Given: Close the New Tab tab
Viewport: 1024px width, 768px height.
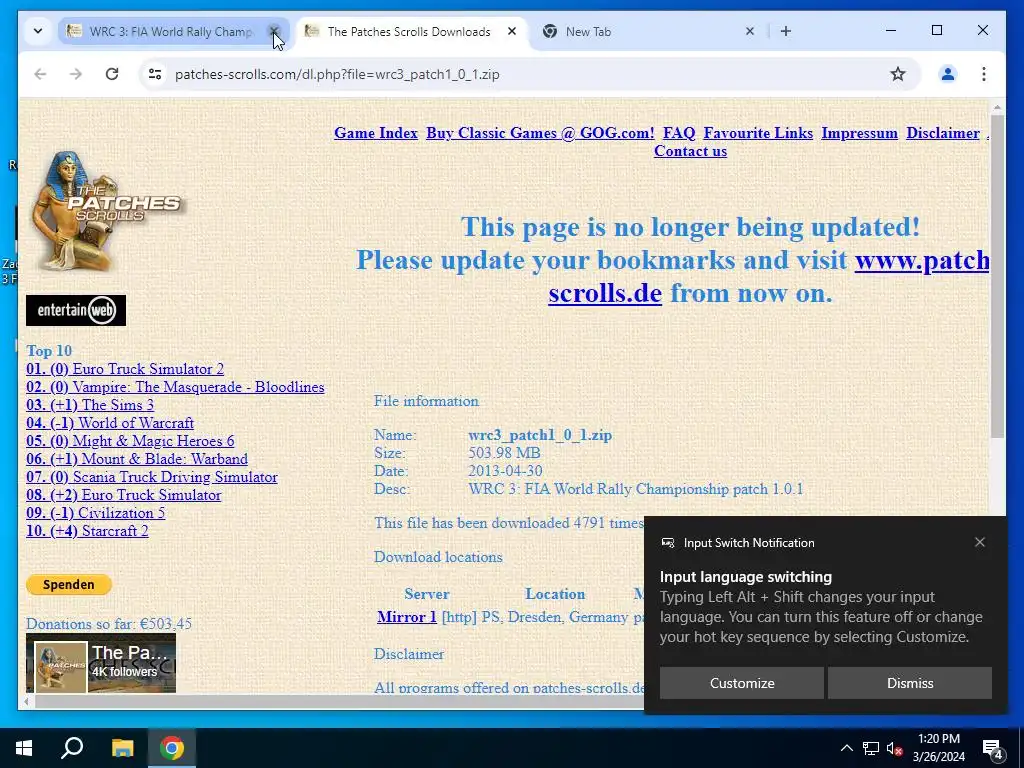Looking at the screenshot, I should [x=750, y=31].
